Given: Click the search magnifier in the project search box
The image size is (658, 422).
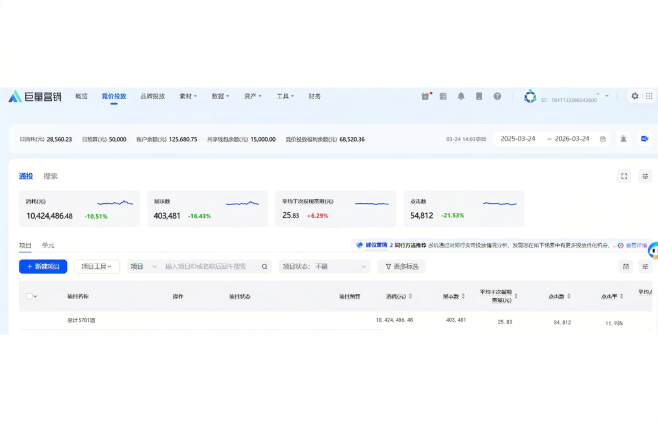Looking at the screenshot, I should pos(264,266).
